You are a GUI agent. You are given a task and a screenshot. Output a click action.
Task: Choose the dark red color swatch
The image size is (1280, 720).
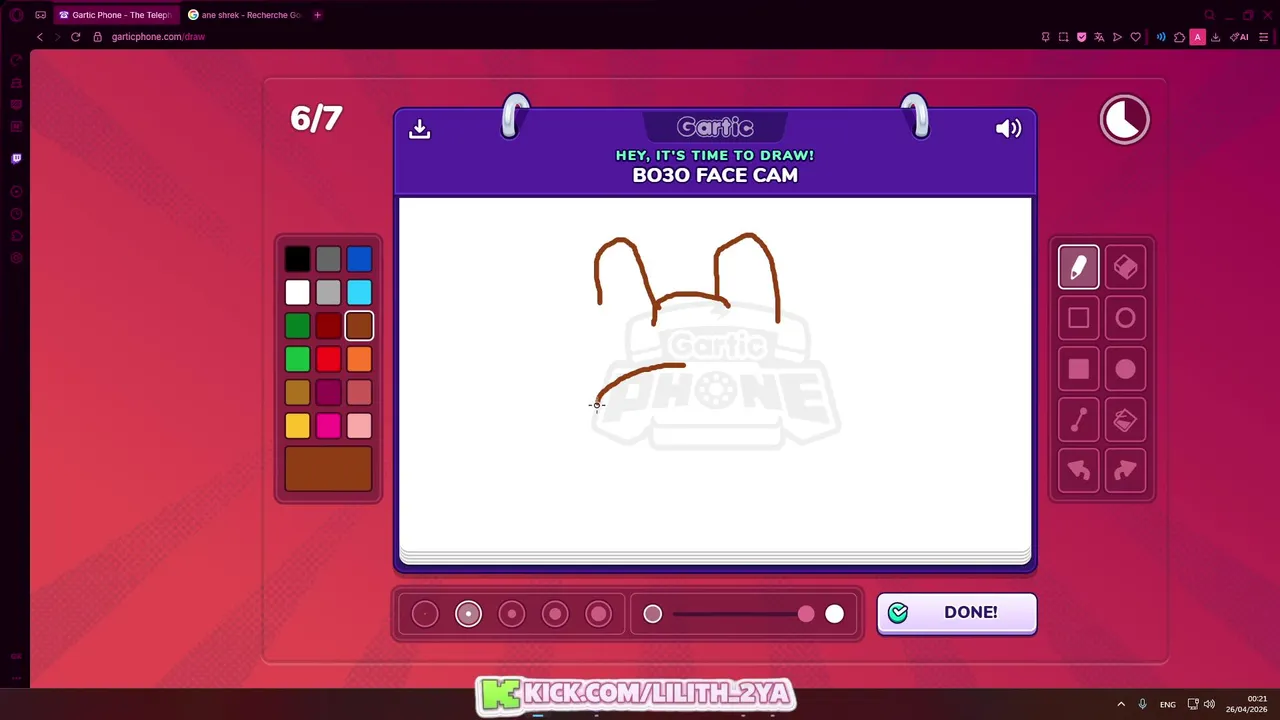[x=328, y=326]
